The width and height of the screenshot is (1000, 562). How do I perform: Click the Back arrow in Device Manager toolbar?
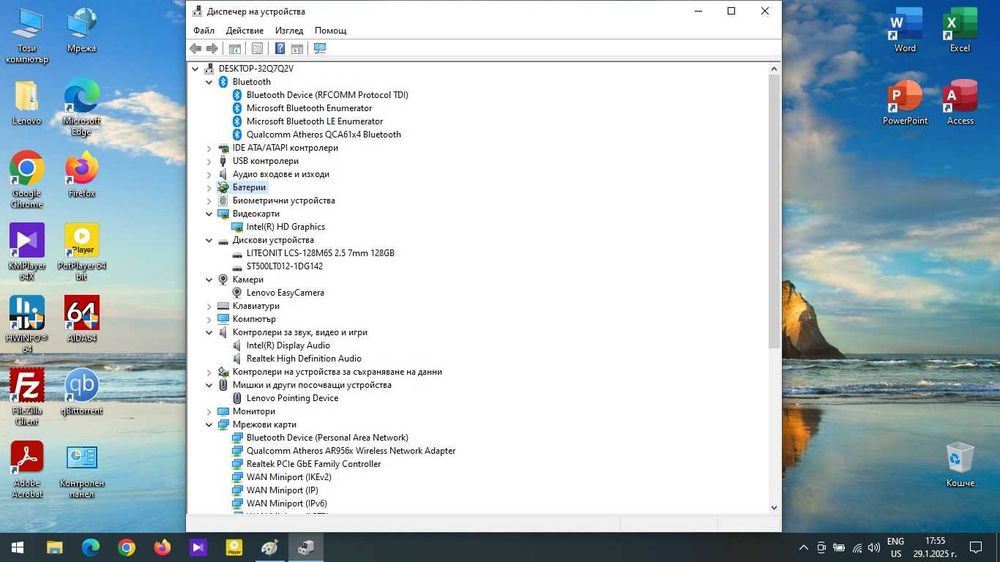pos(195,48)
